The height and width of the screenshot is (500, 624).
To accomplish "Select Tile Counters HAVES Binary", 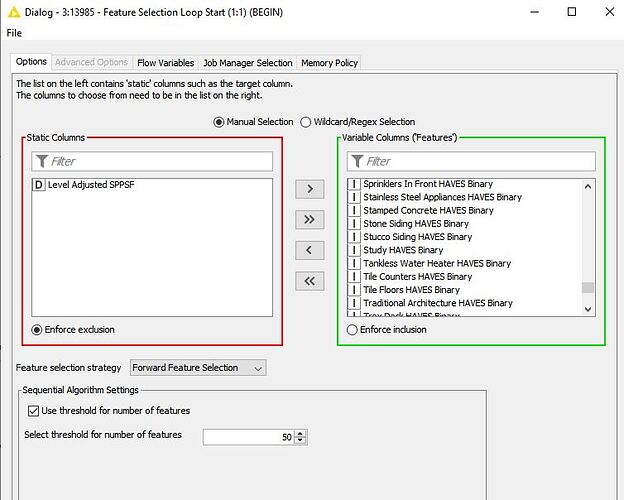I will tap(417, 276).
